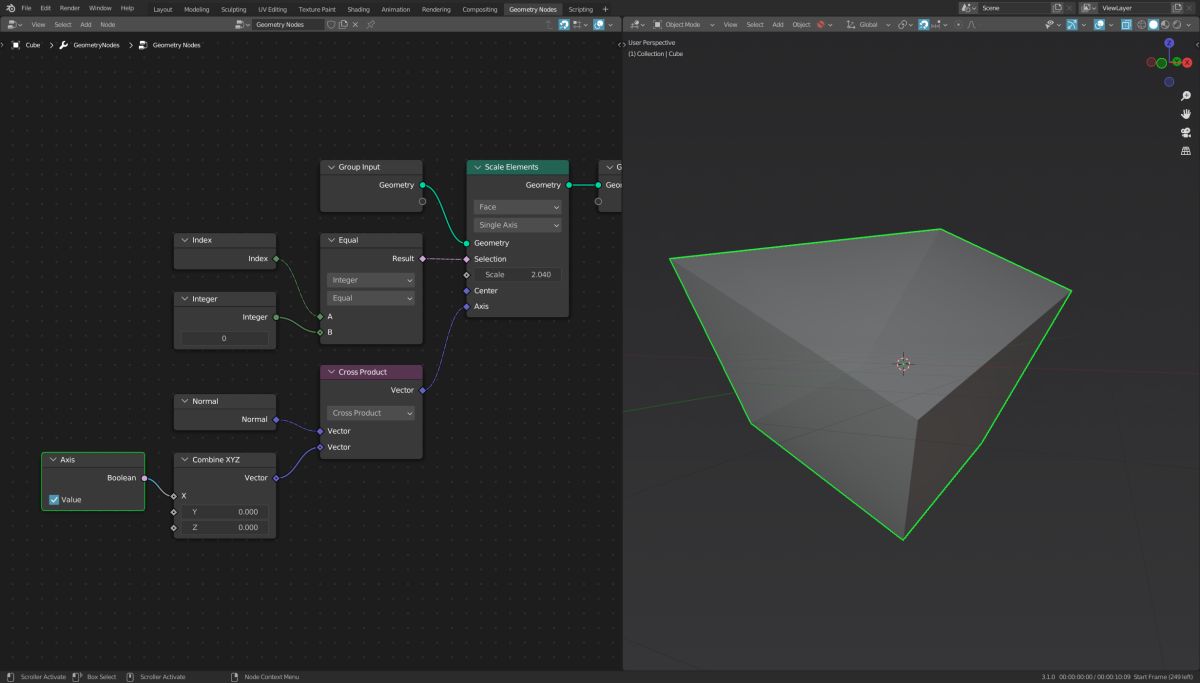Pin the Geometry Nodes tree with pin icon
The image size is (1200, 683).
point(371,24)
